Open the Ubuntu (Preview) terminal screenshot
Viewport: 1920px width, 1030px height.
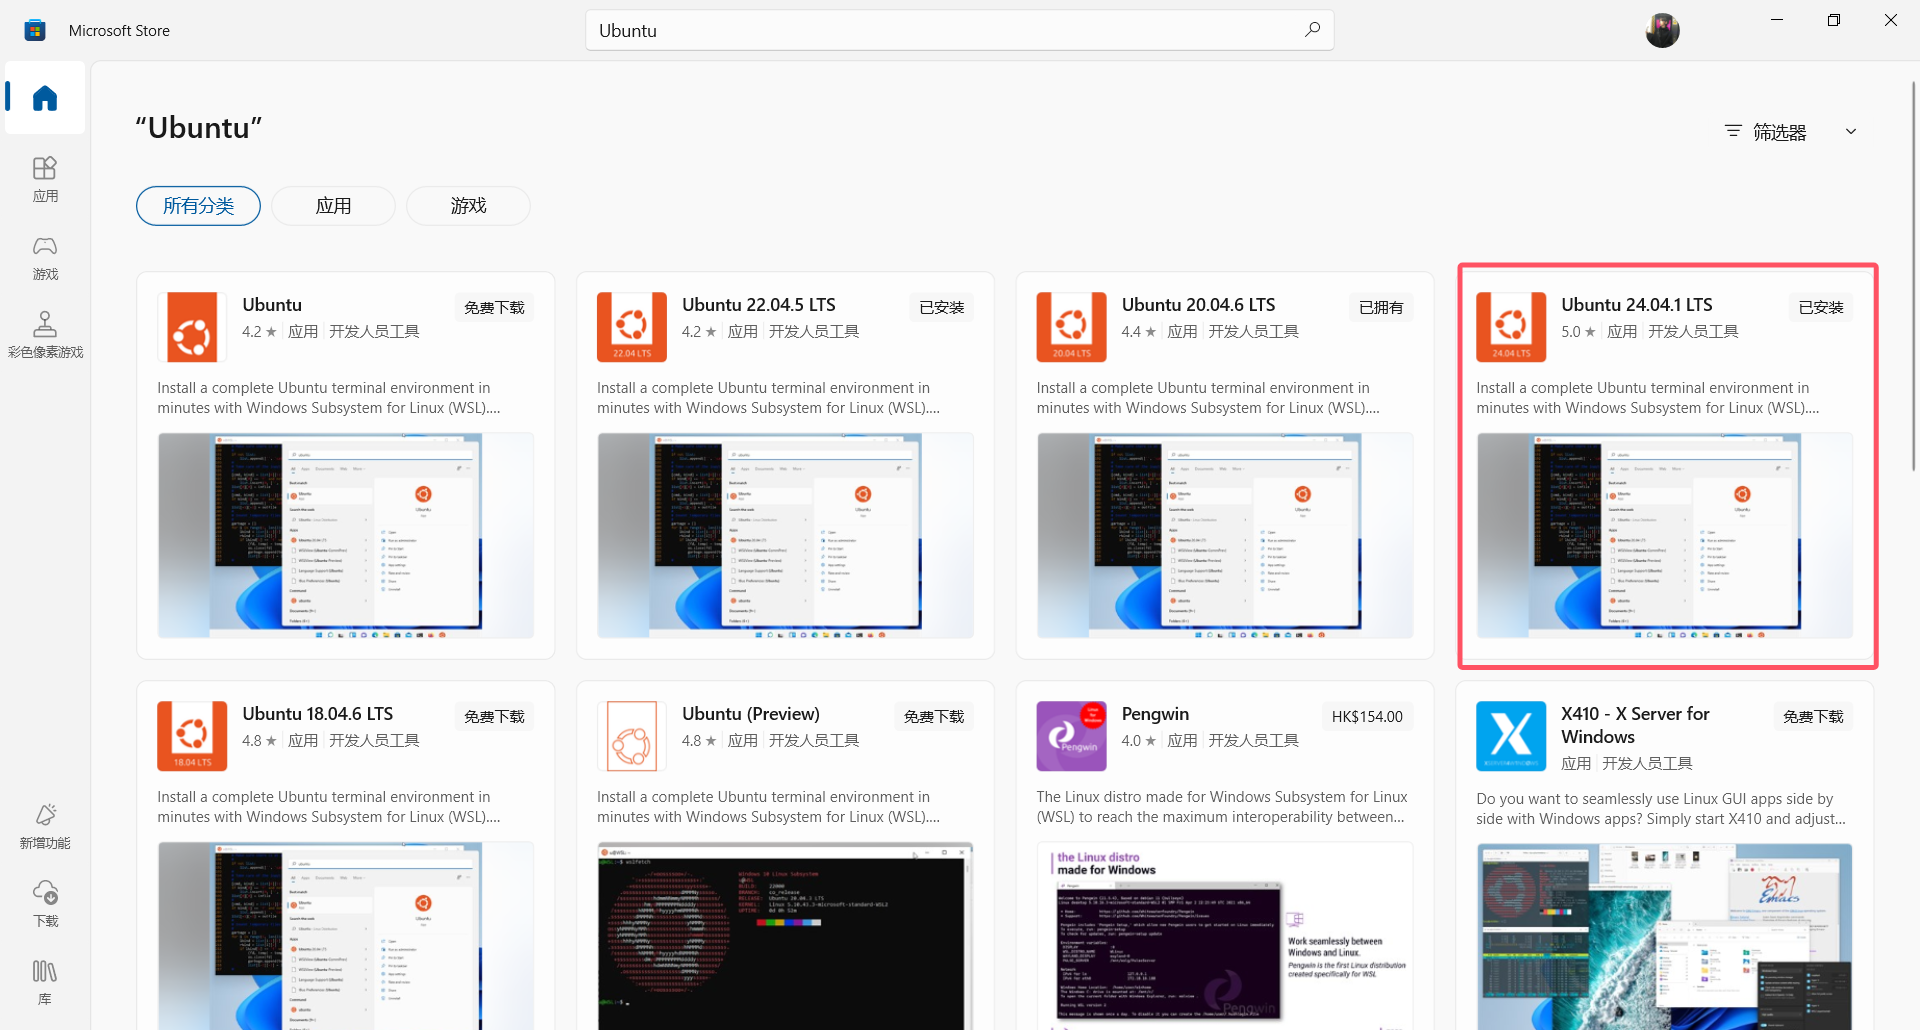(785, 935)
